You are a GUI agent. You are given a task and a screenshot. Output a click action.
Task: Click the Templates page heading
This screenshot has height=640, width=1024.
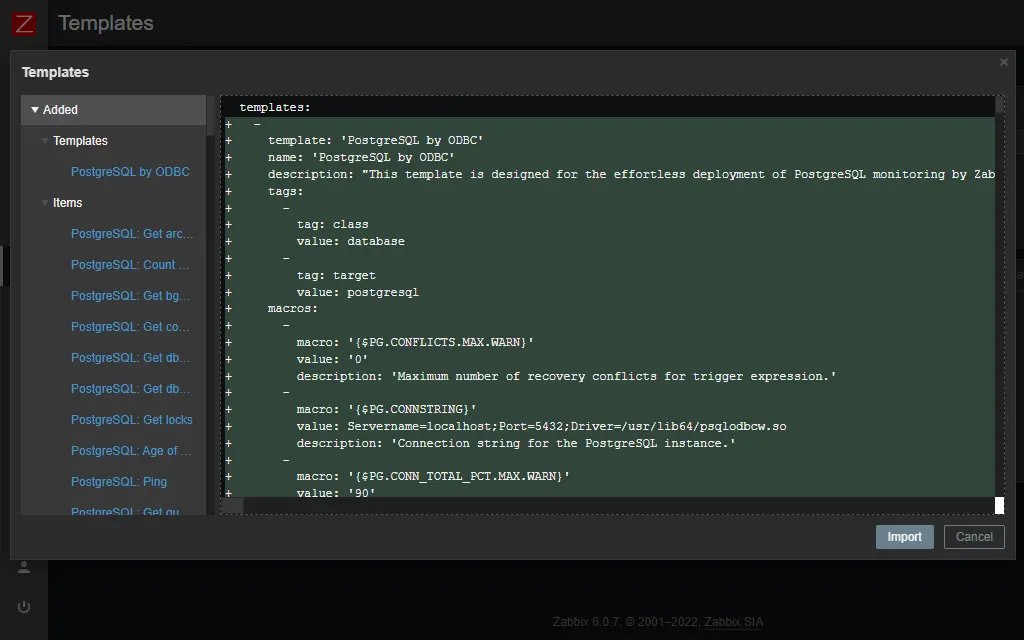(x=106, y=23)
